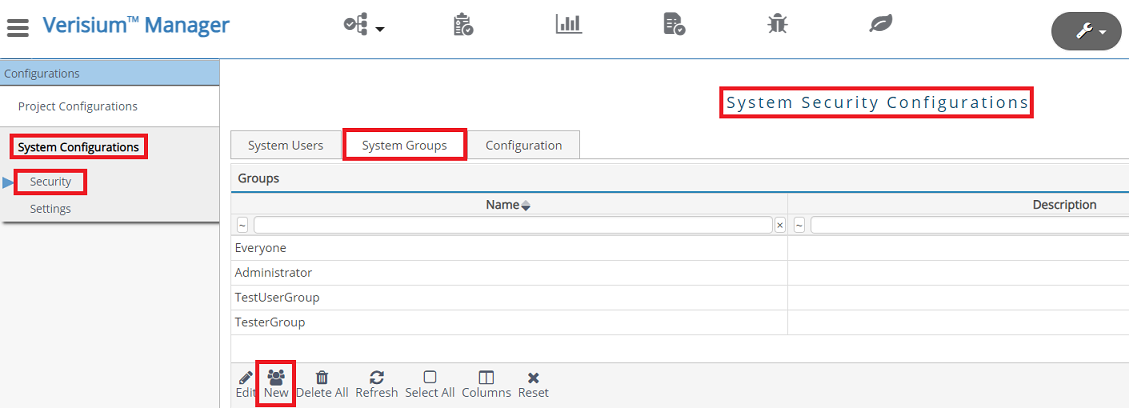1129x408 pixels.
Task: Switch to the Configuration tab
Action: click(x=523, y=145)
